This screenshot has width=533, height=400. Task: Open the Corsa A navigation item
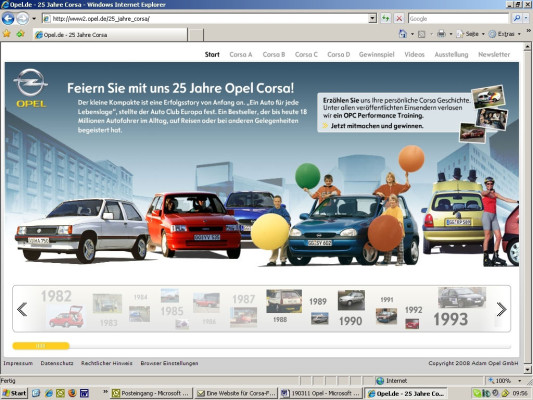coord(241,54)
